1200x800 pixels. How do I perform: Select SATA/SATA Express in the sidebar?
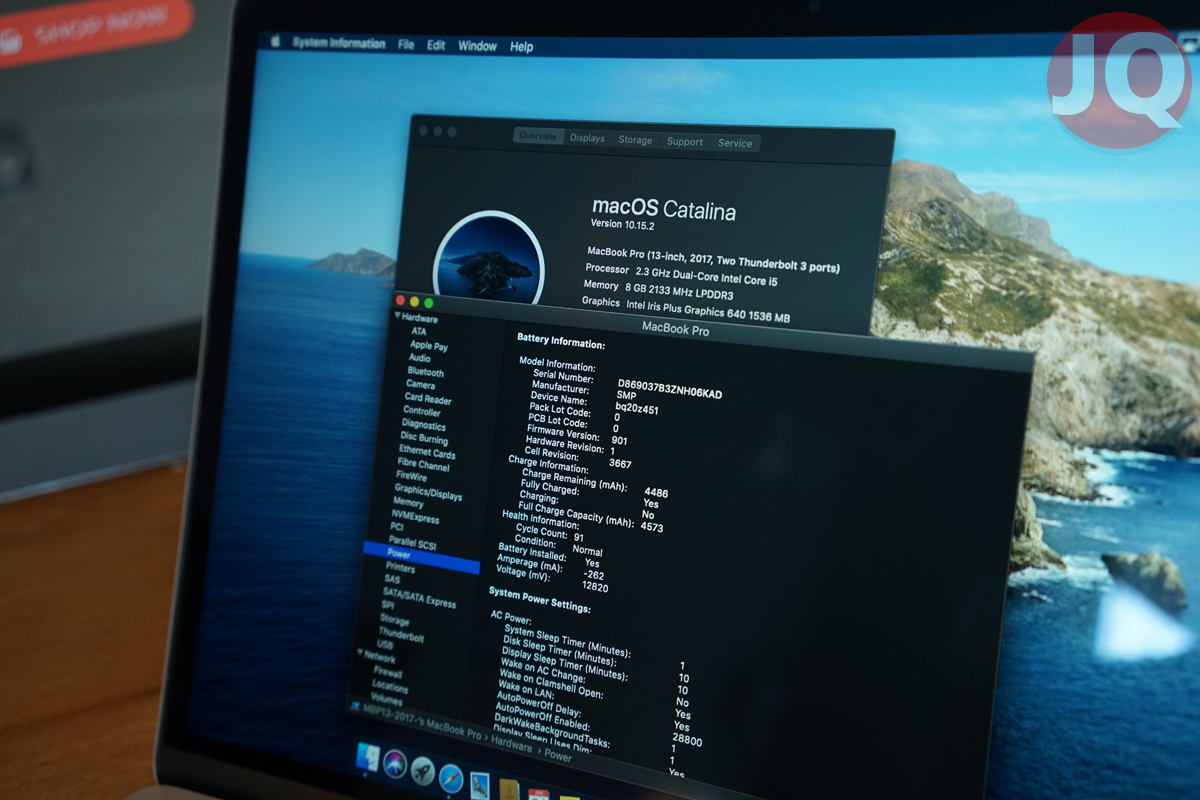tap(419, 597)
